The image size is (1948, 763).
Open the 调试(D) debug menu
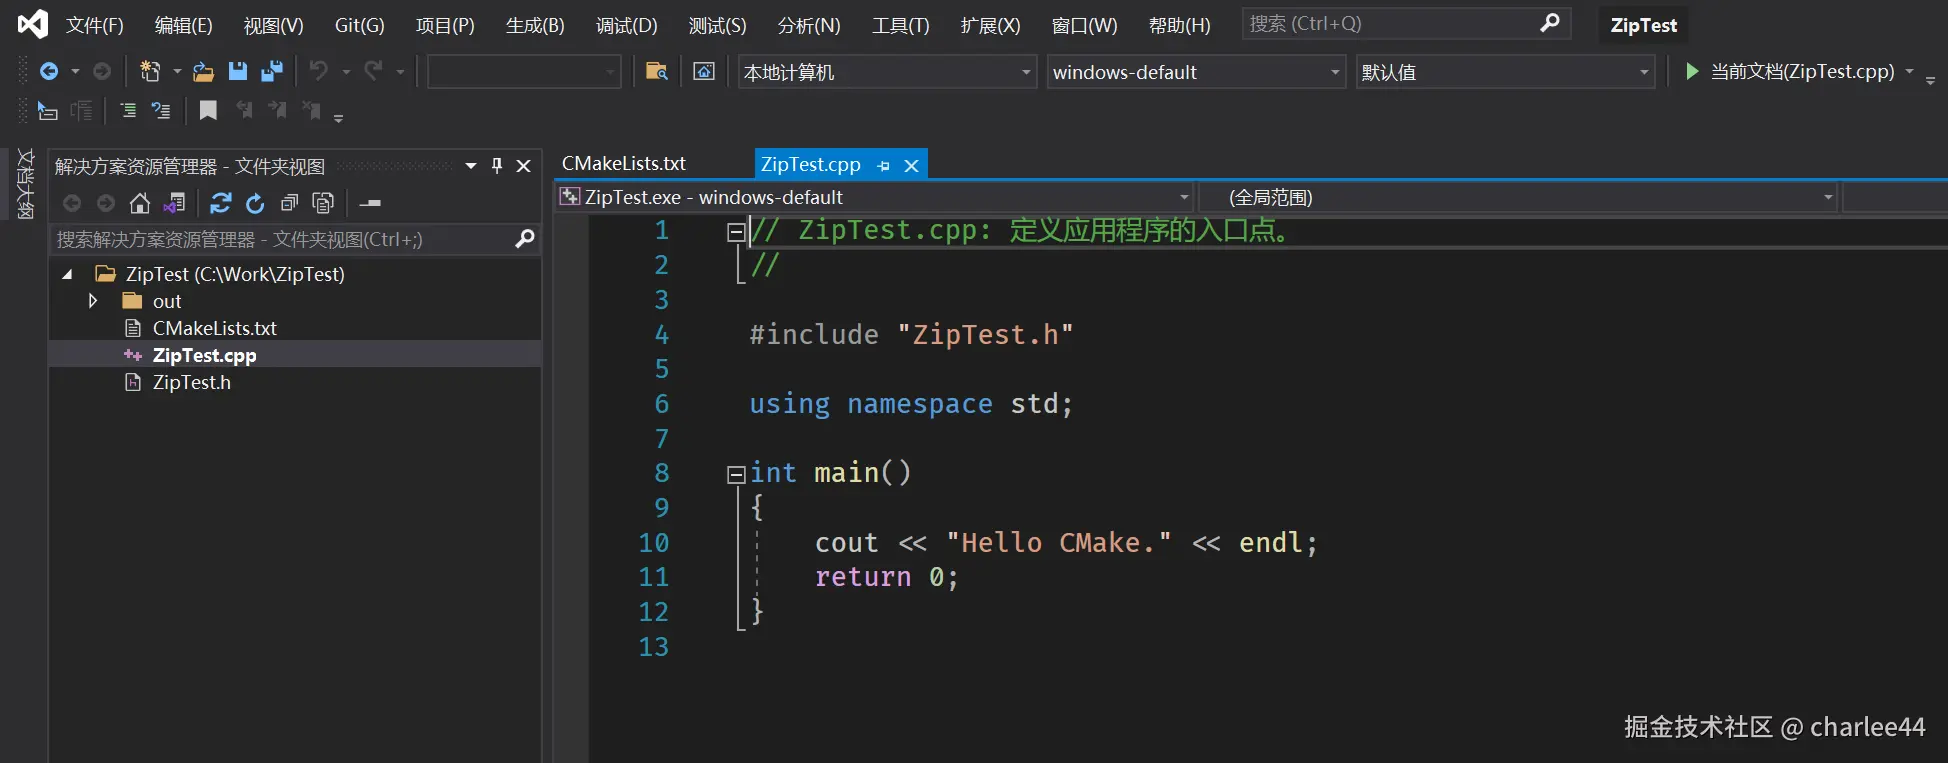coord(627,25)
